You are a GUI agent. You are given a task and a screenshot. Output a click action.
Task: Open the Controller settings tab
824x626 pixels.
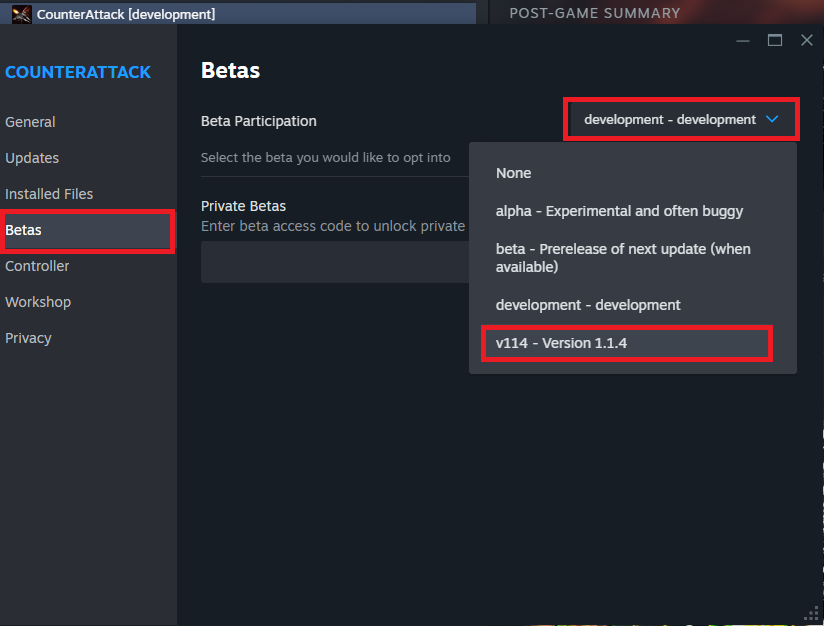point(37,266)
